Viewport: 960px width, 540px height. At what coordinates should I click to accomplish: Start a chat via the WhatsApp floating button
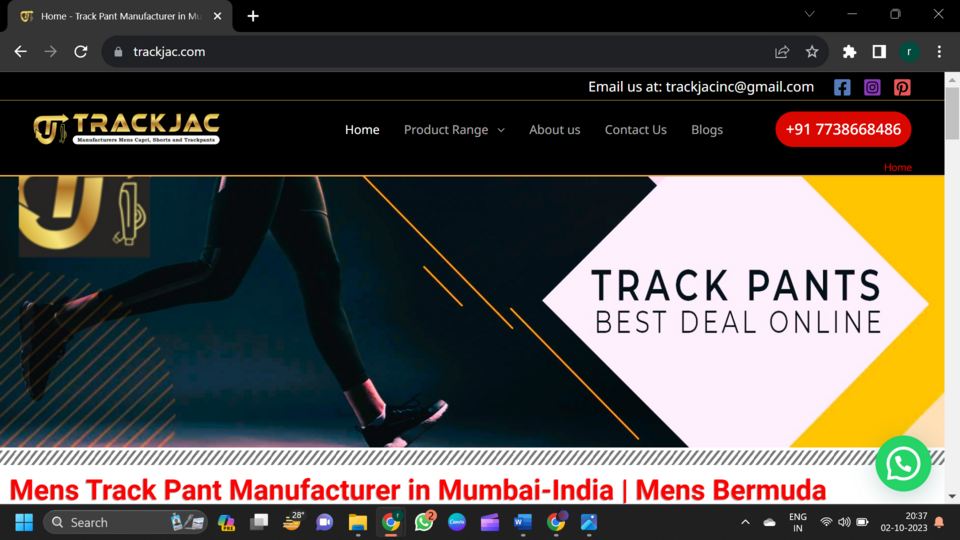[903, 463]
